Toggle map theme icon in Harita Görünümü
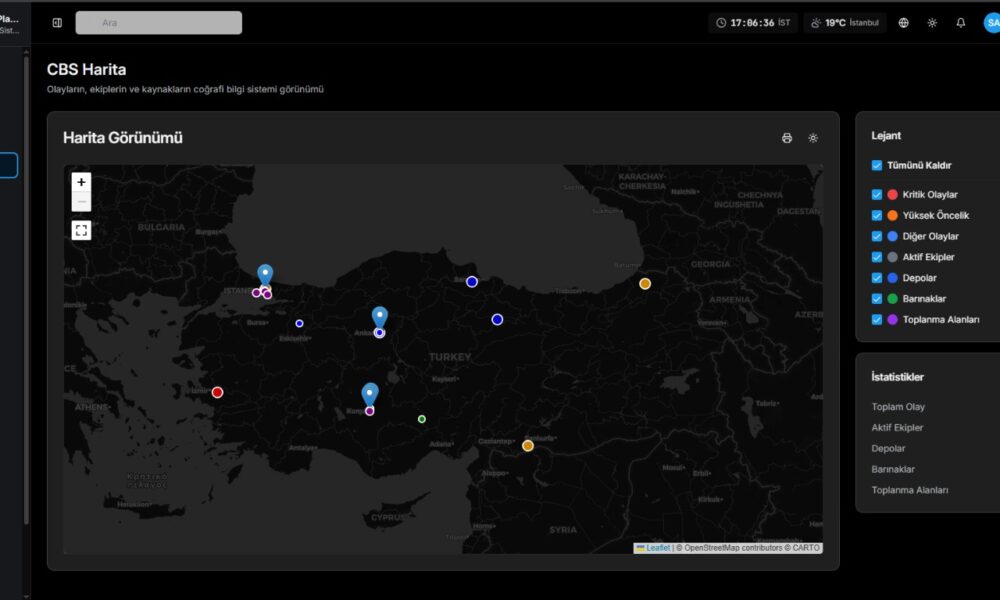Viewport: 1000px width, 600px height. (813, 138)
